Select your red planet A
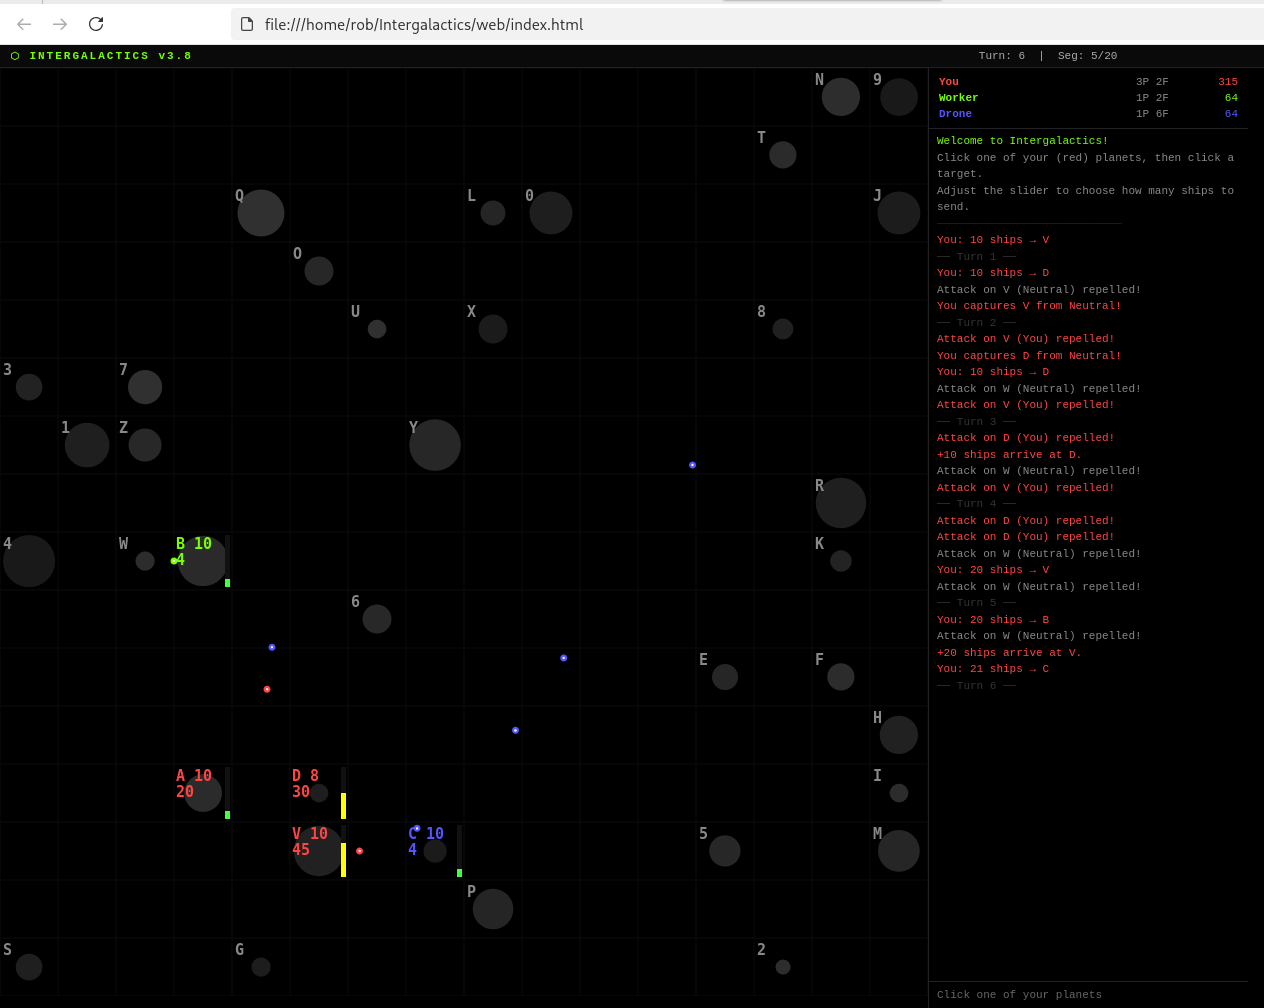Screen dimensions: 1264x1008 coord(203,793)
